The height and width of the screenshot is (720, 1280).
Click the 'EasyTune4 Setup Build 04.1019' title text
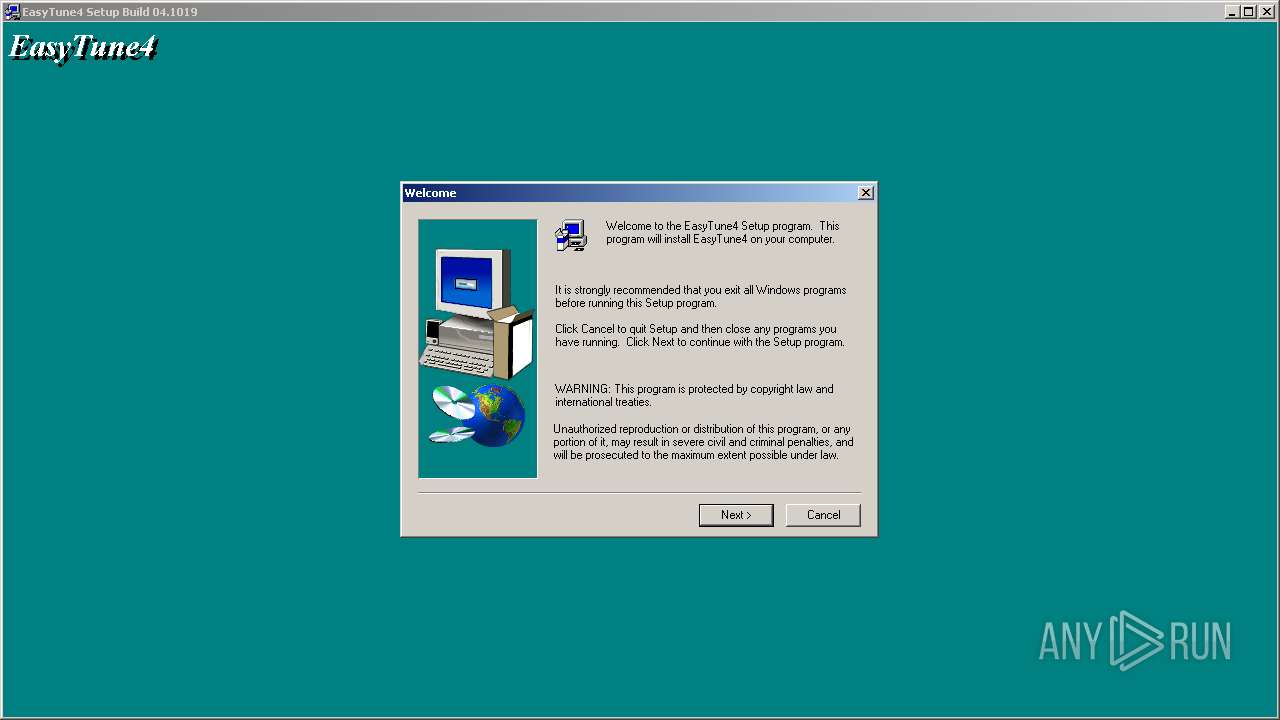[x=110, y=12]
